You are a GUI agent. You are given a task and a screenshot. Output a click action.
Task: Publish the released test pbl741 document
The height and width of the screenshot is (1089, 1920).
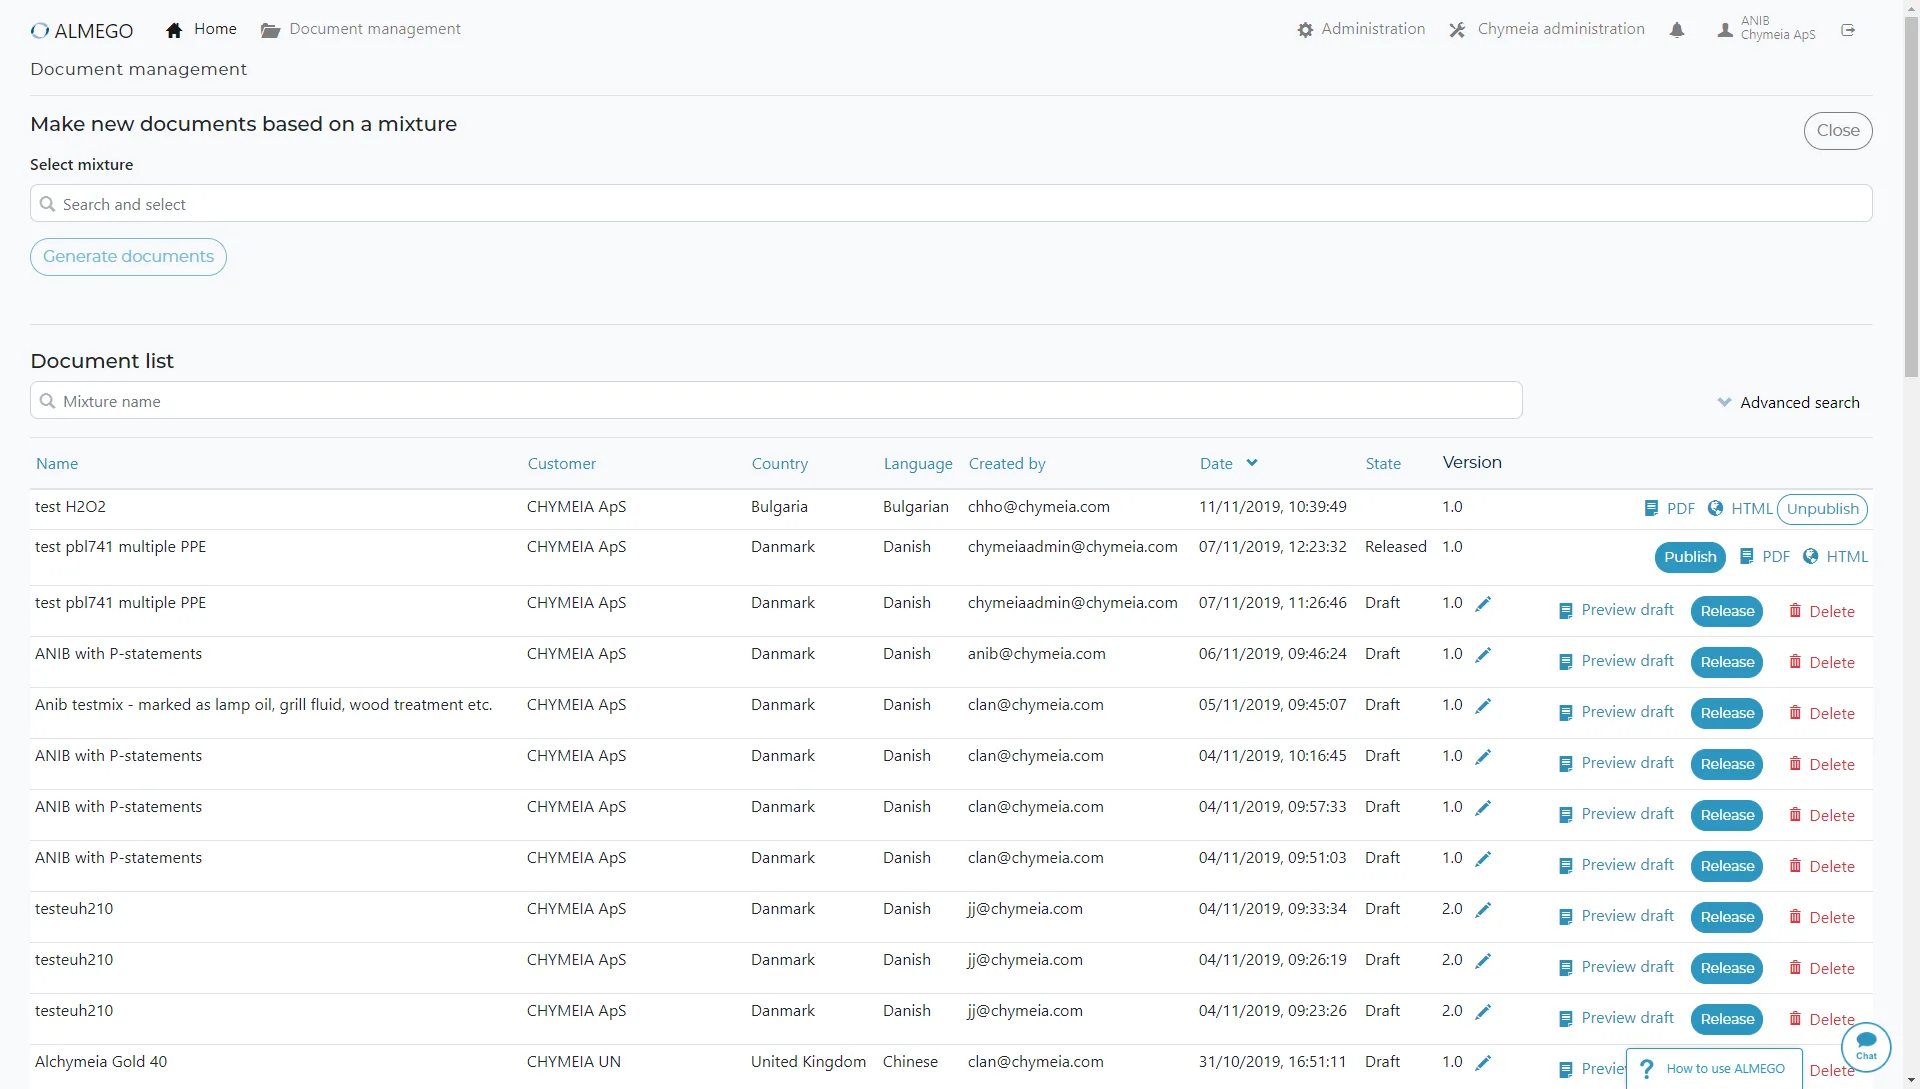pos(1690,557)
